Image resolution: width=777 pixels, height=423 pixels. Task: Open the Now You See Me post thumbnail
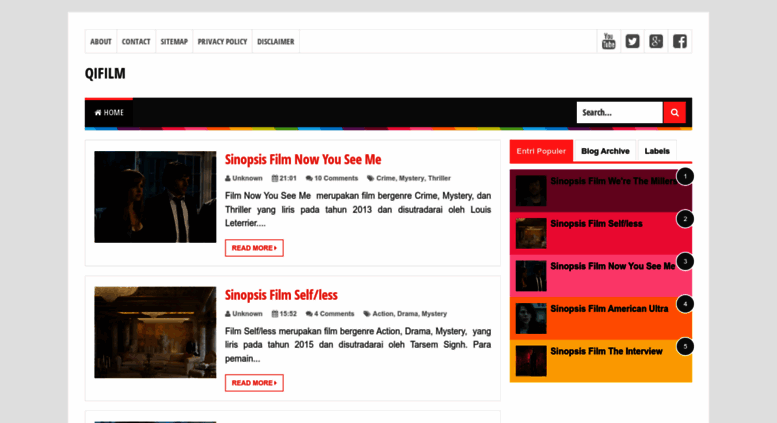(155, 197)
